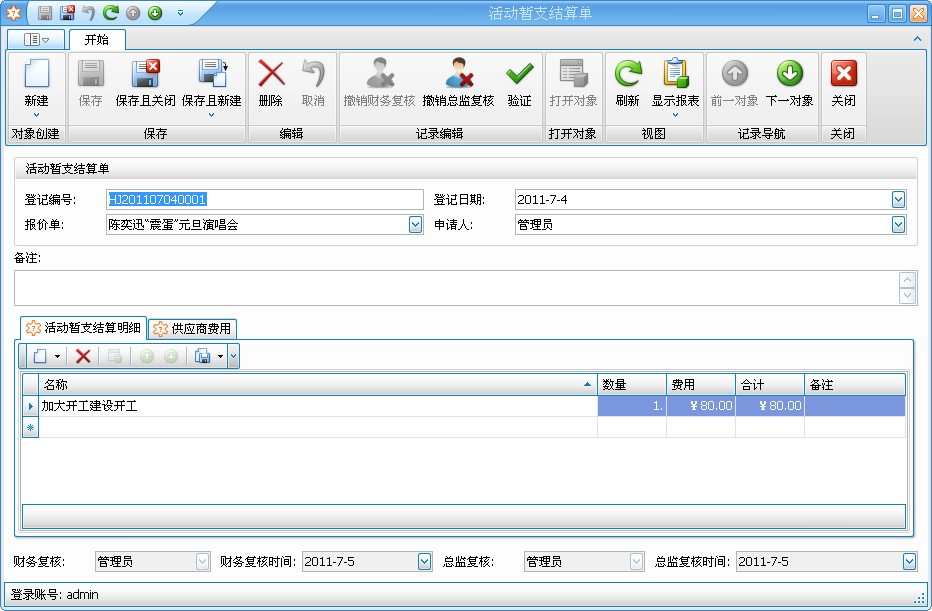Click the 保存 (Save) ribbon icon
Viewport: 932px width, 611px height.
pos(90,73)
